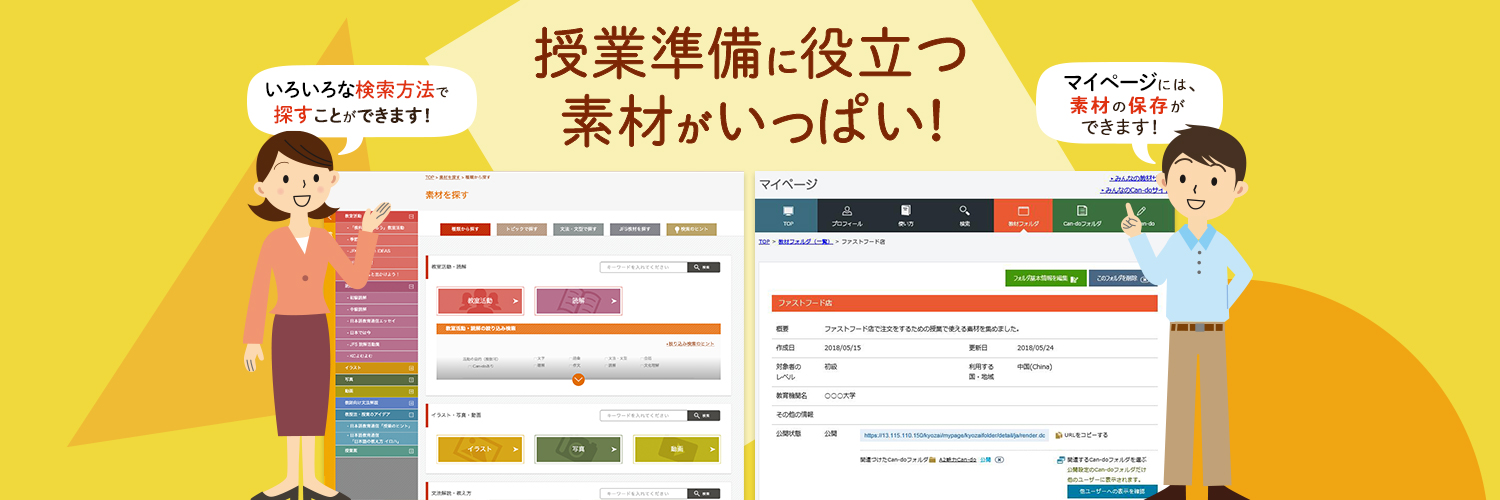
Task: Open the A2総力Can-do folder link
Action: coord(957,460)
